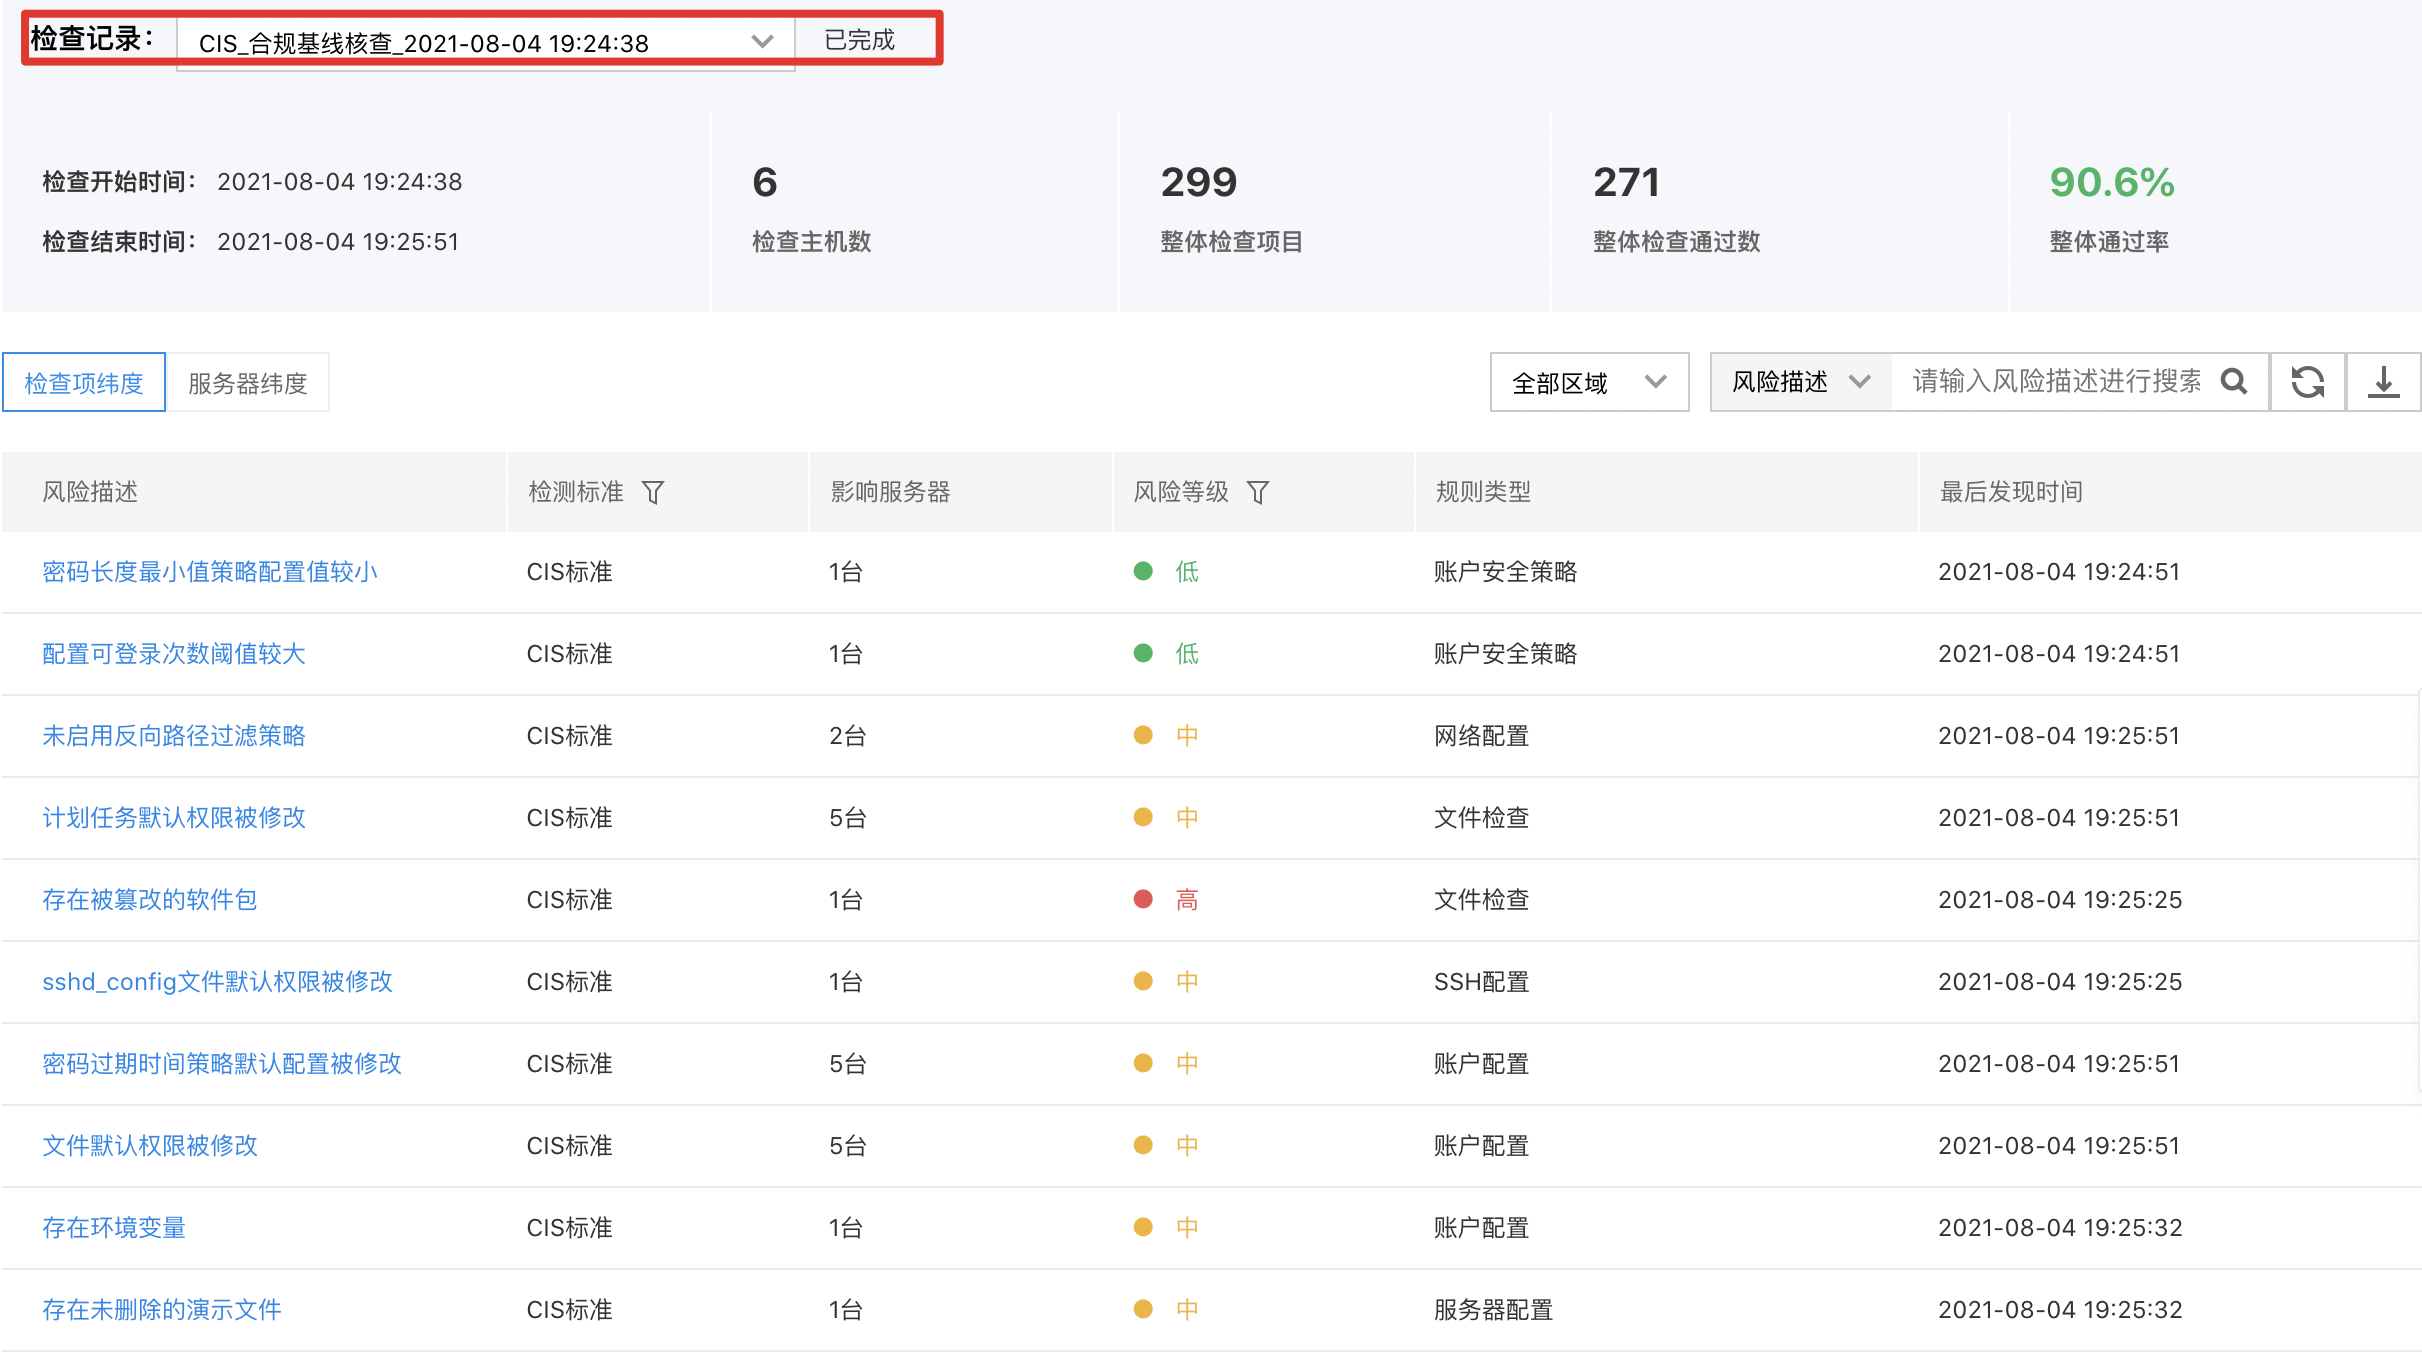Click the search magnifier icon
Screen dimensions: 2422x1358
(2234, 381)
